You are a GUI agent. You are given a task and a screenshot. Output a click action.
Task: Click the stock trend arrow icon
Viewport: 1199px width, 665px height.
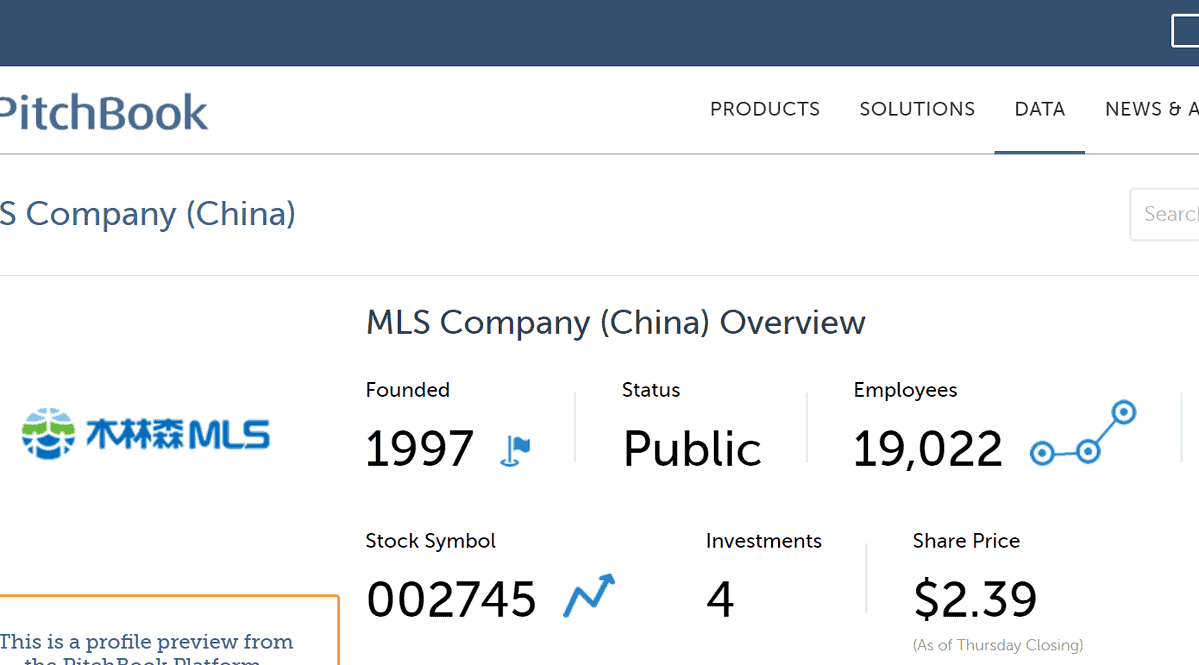[x=589, y=596]
